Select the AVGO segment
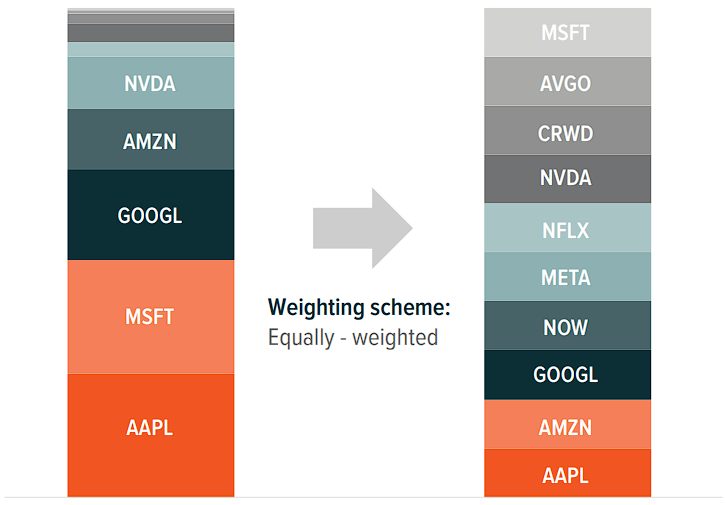Image resolution: width=726 pixels, height=505 pixels. click(567, 82)
